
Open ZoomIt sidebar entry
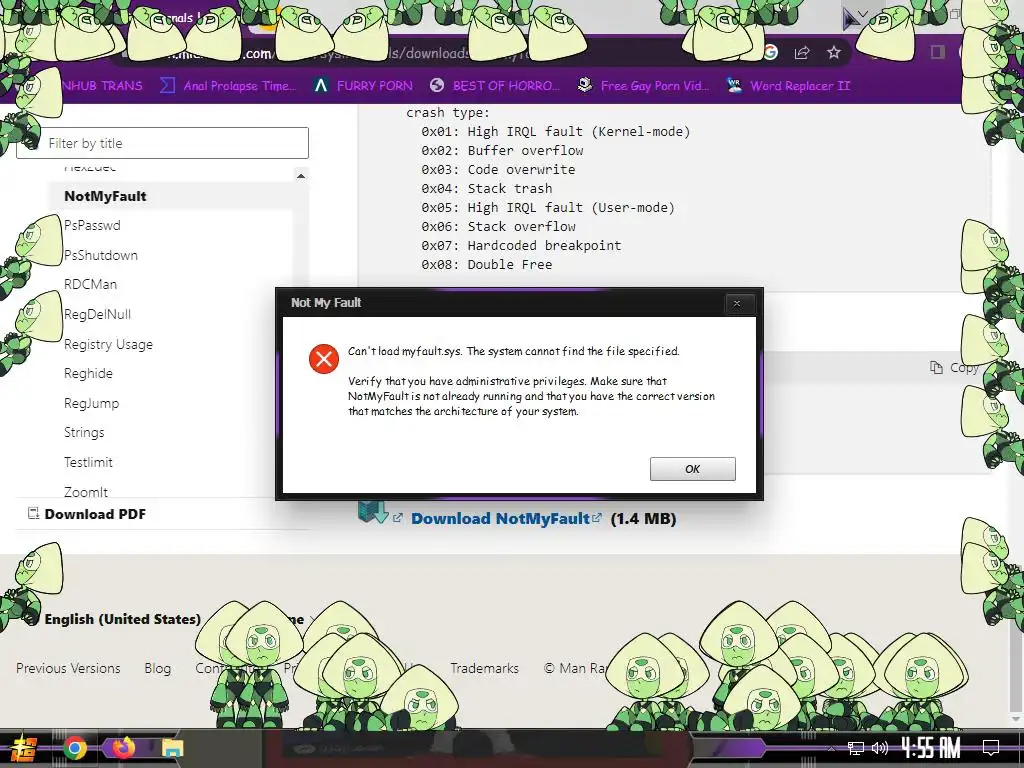pos(86,492)
